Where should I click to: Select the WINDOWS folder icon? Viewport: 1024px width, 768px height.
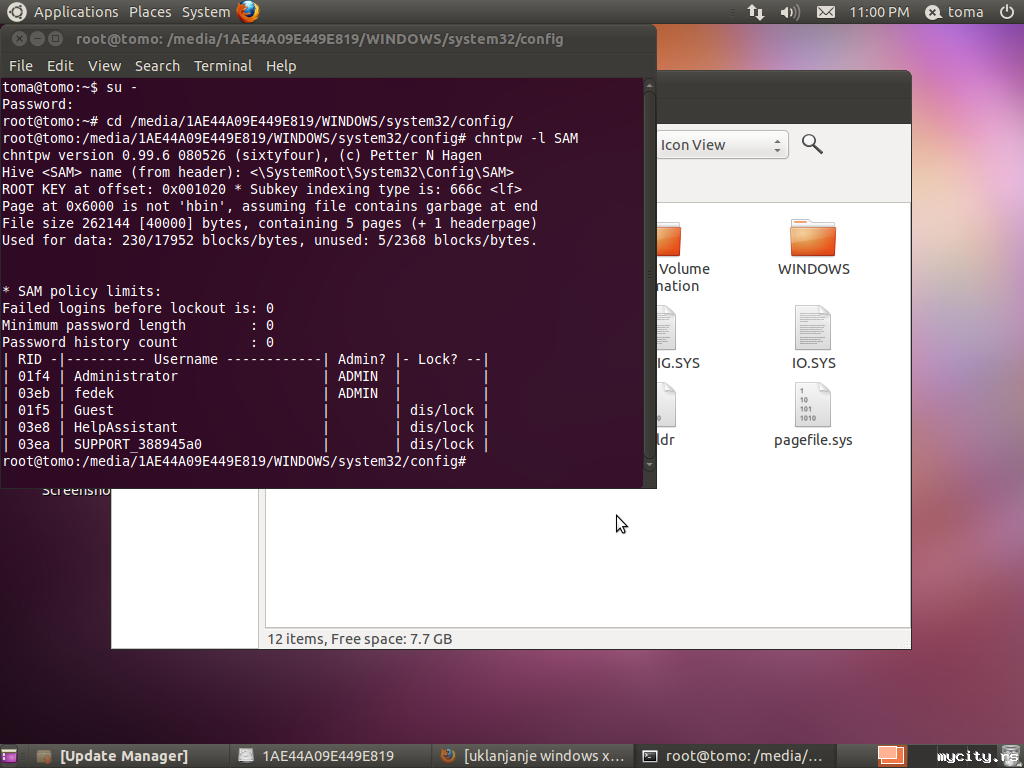tap(813, 240)
